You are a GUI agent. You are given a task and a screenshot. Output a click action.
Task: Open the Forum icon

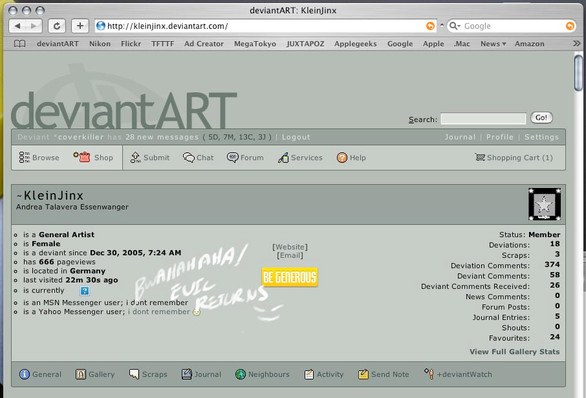pos(232,157)
